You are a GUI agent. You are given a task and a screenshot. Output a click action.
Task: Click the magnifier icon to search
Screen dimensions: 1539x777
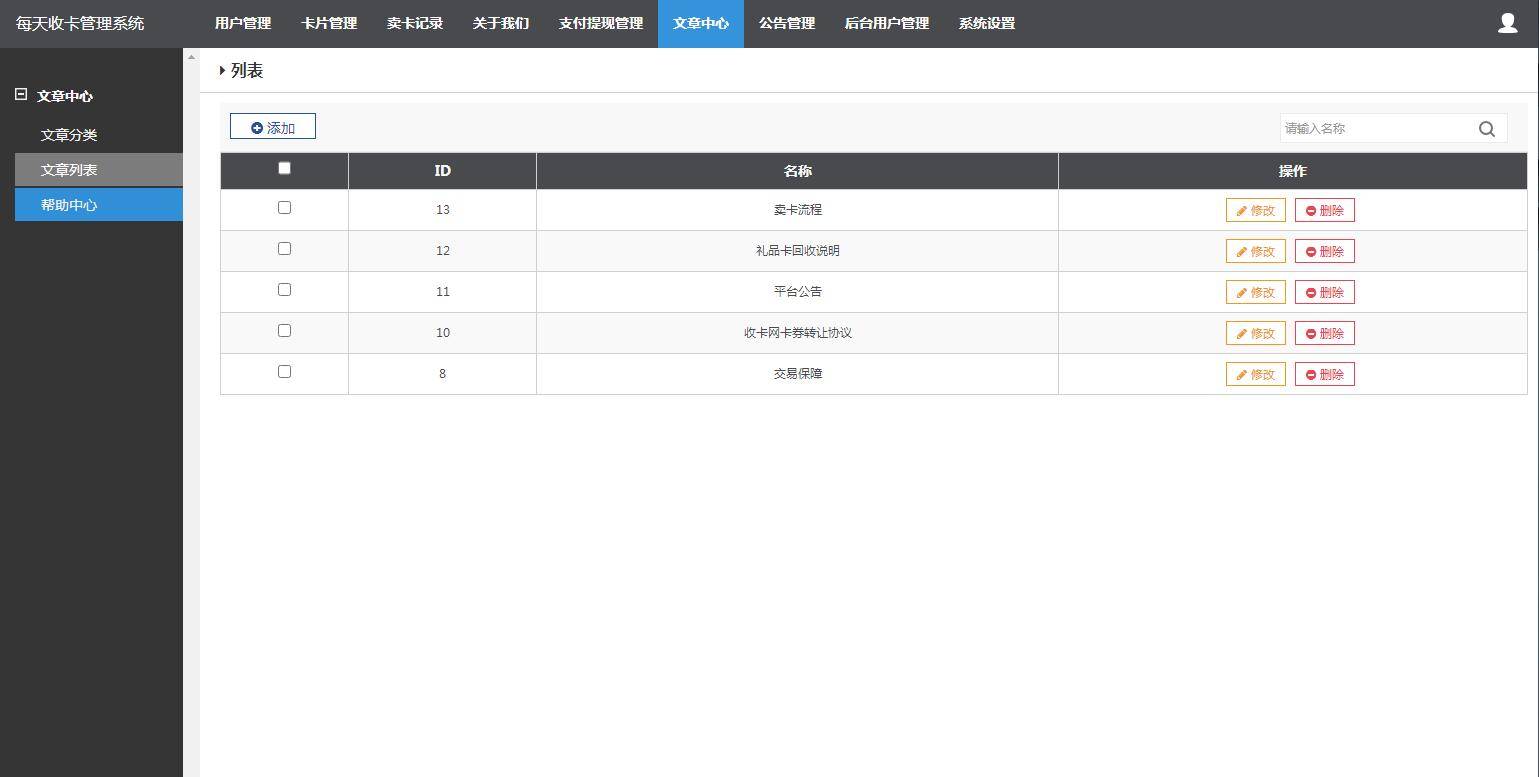[1486, 128]
